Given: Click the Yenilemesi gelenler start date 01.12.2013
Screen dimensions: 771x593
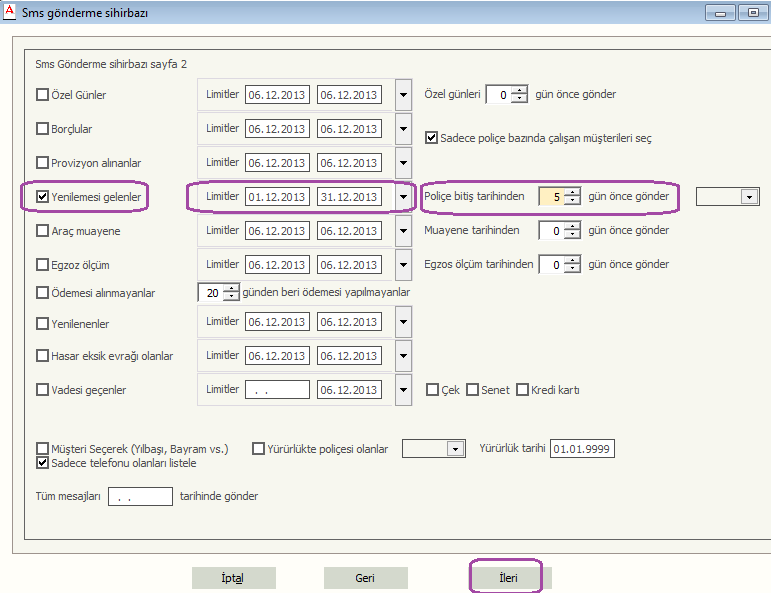Looking at the screenshot, I should [x=277, y=197].
